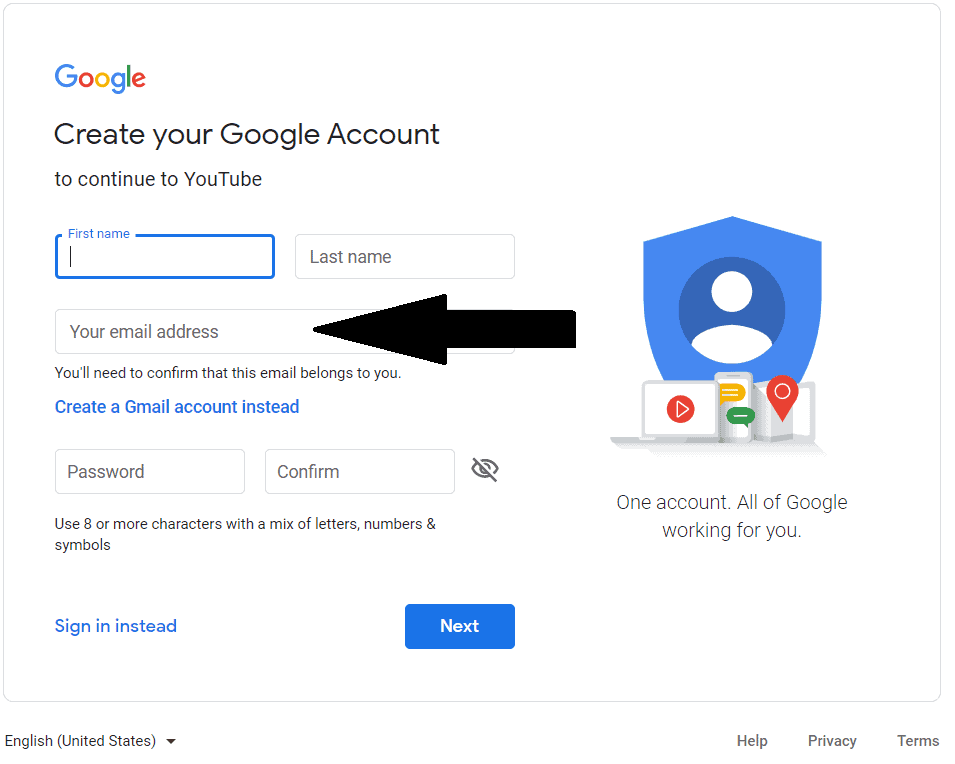Select the Your email address field

[x=180, y=332]
